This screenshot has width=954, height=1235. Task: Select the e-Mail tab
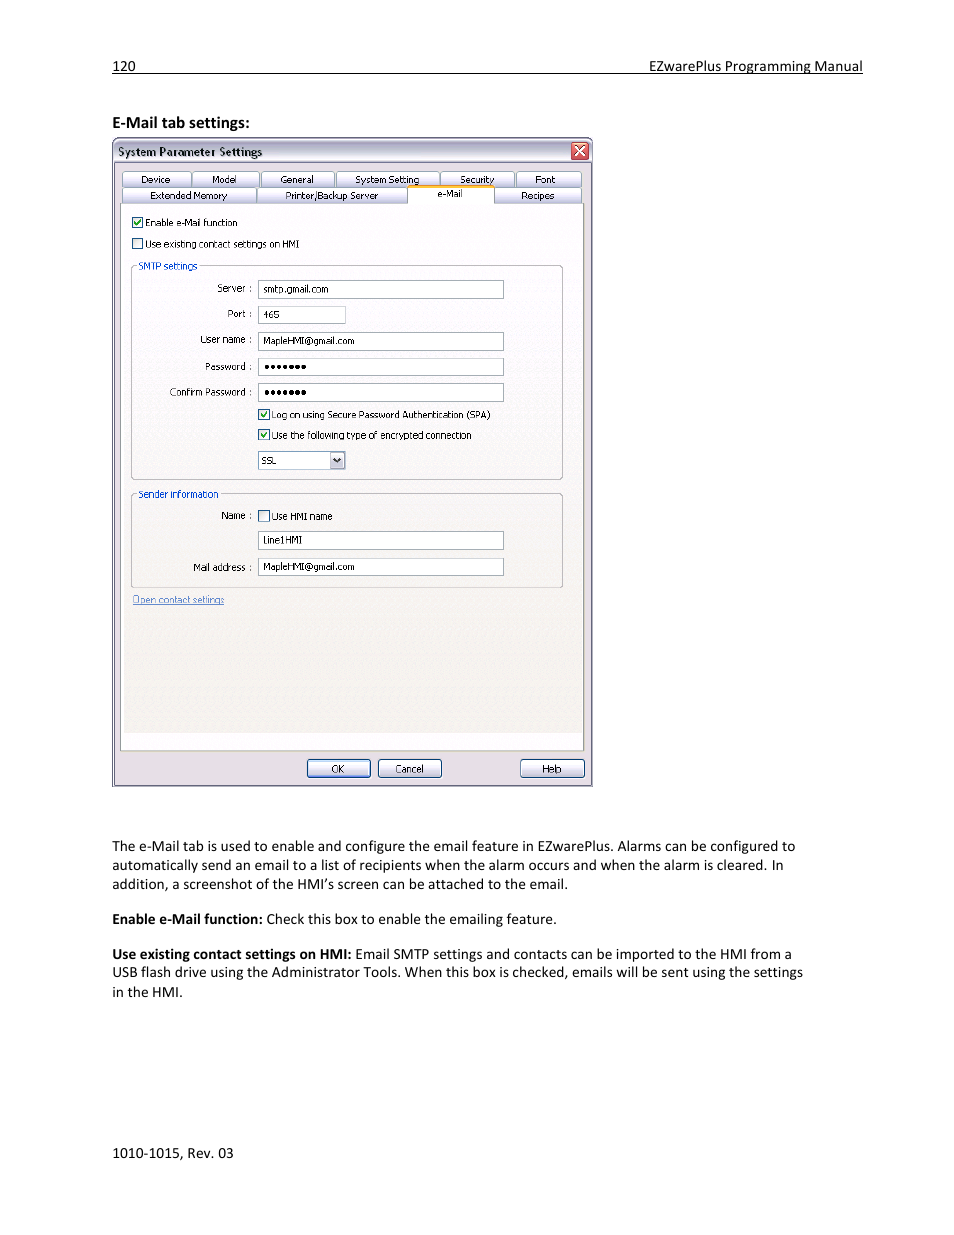pyautogui.click(x=450, y=194)
